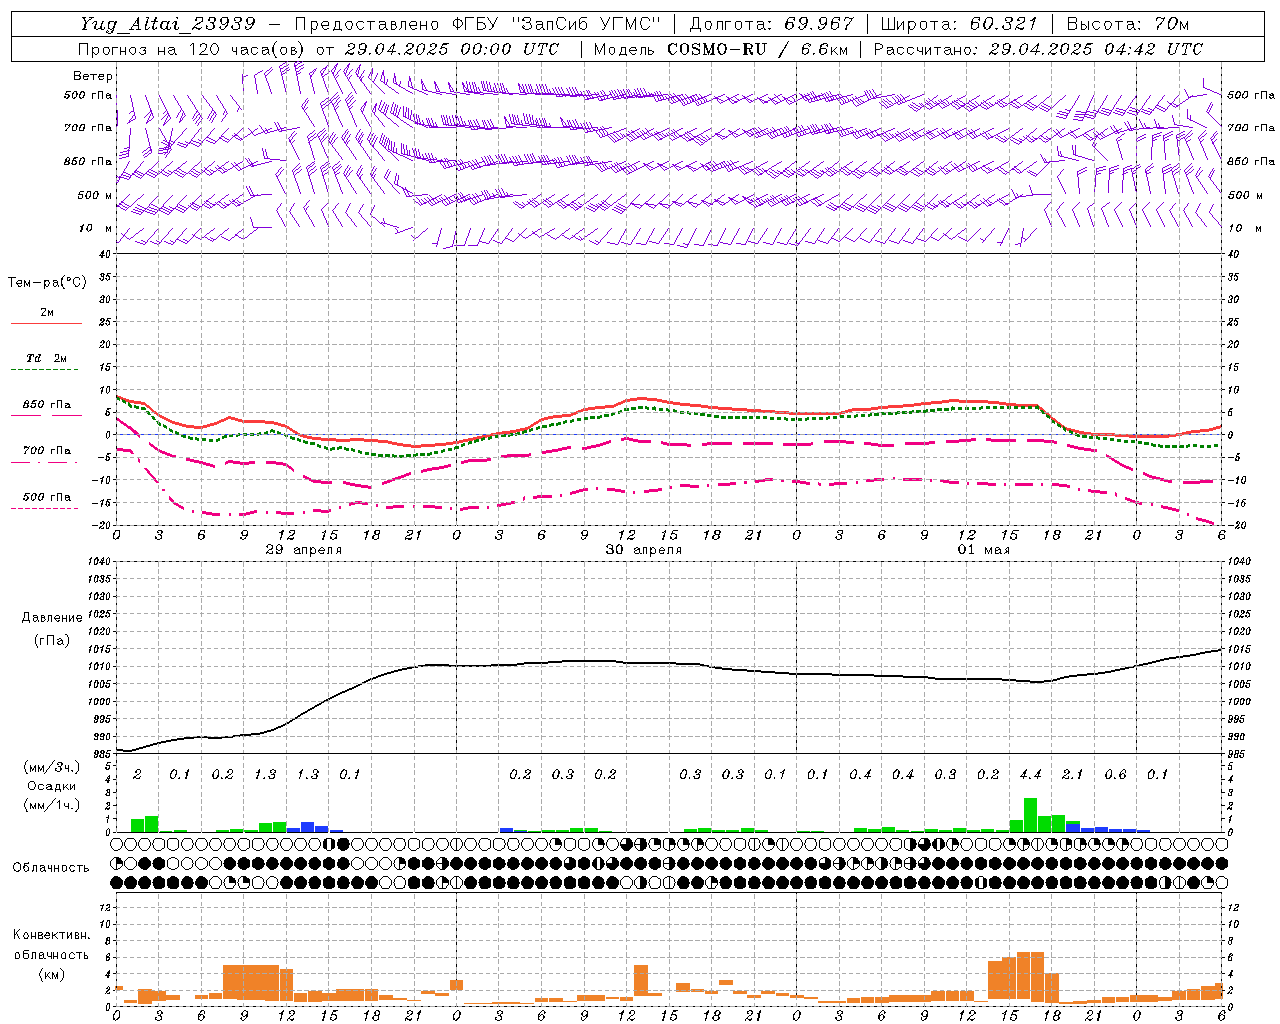
Task: Click the Td 2м legend label
Action: tap(47, 358)
